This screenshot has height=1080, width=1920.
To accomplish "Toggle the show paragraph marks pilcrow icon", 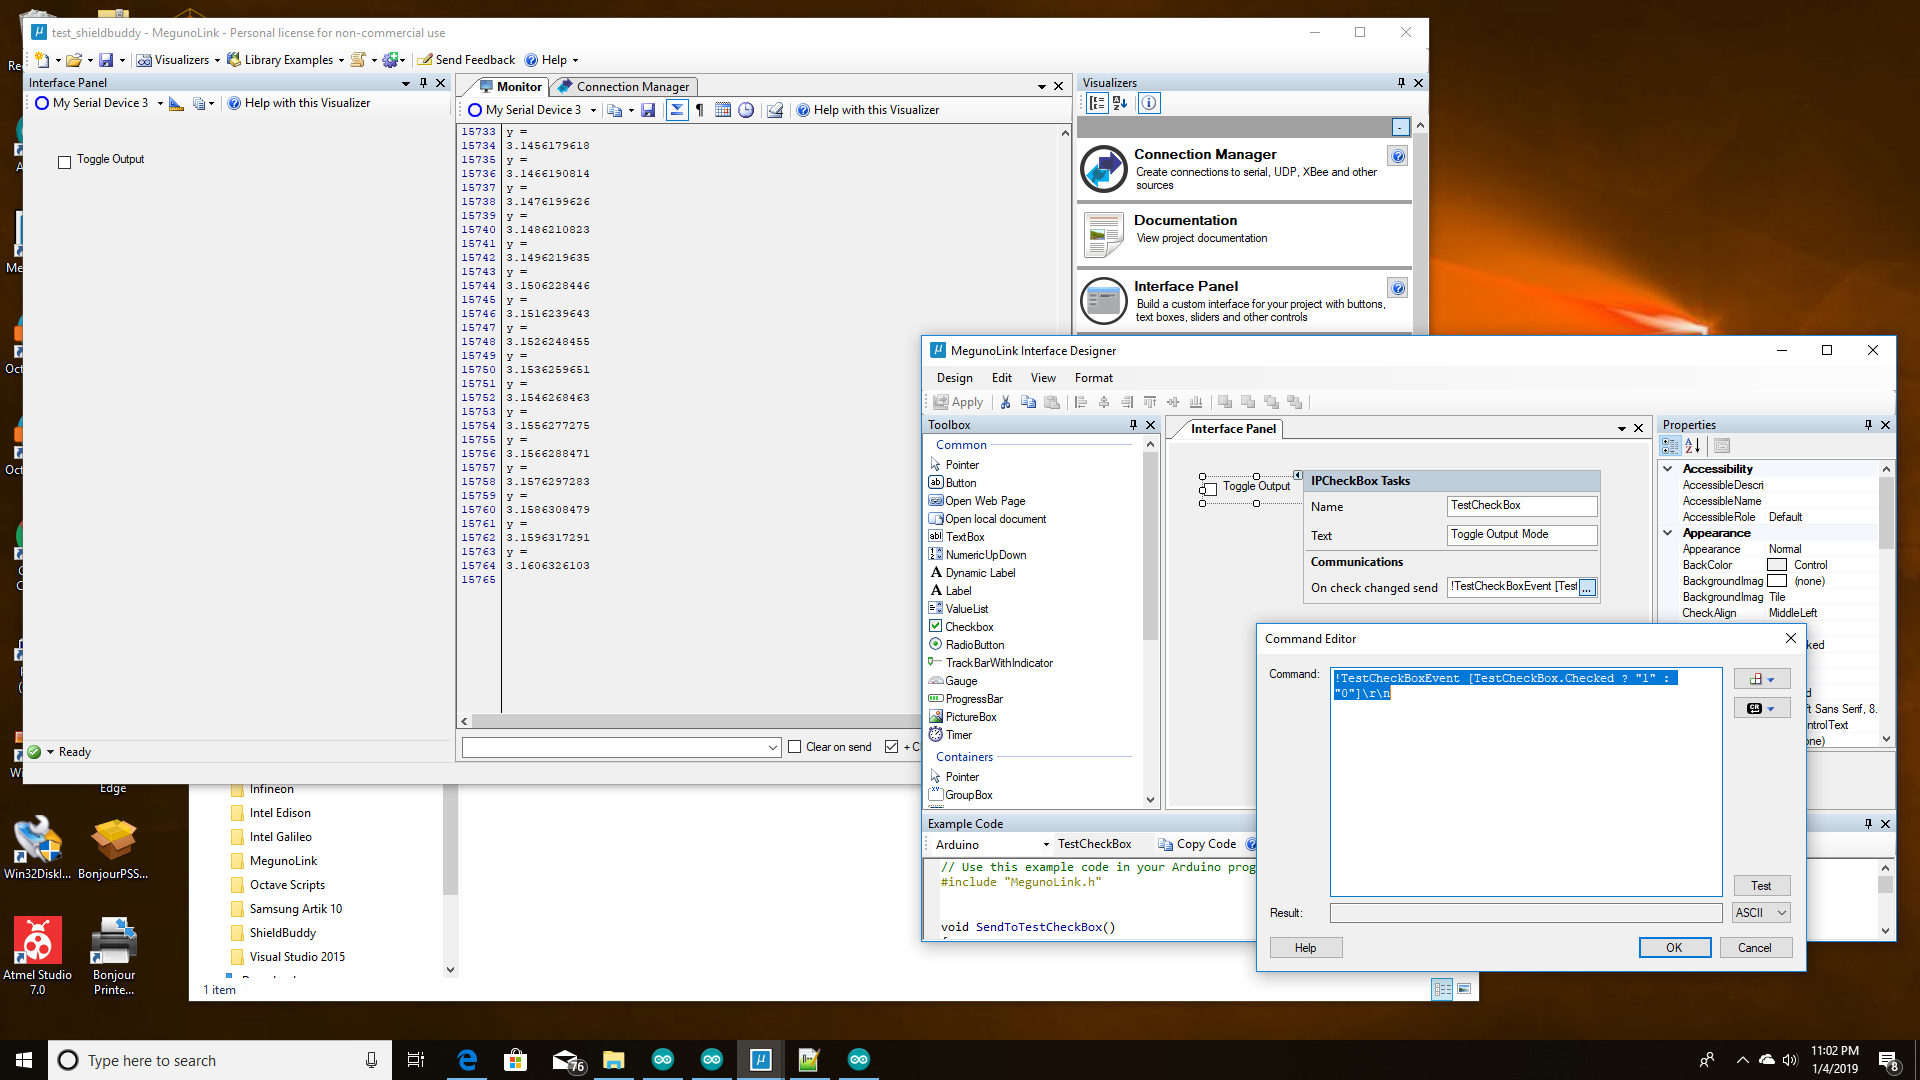I will (699, 110).
